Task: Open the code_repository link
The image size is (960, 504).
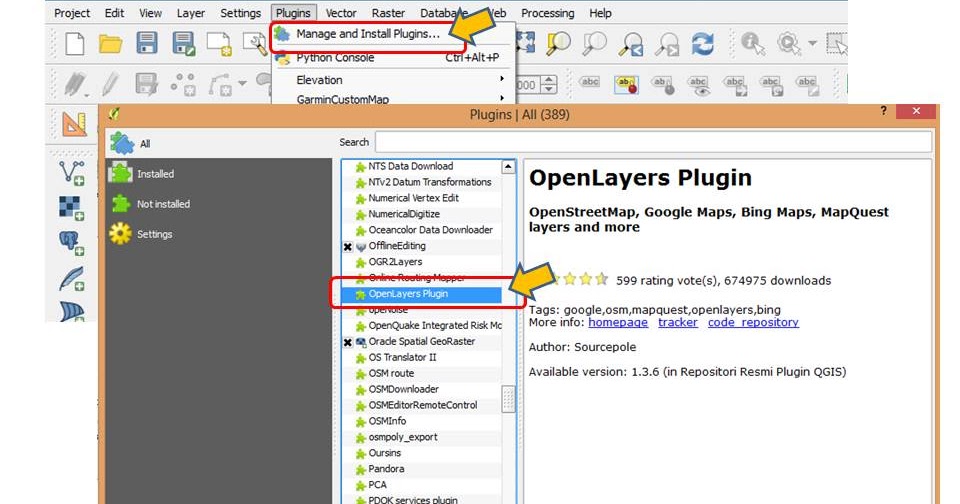Action: click(753, 322)
